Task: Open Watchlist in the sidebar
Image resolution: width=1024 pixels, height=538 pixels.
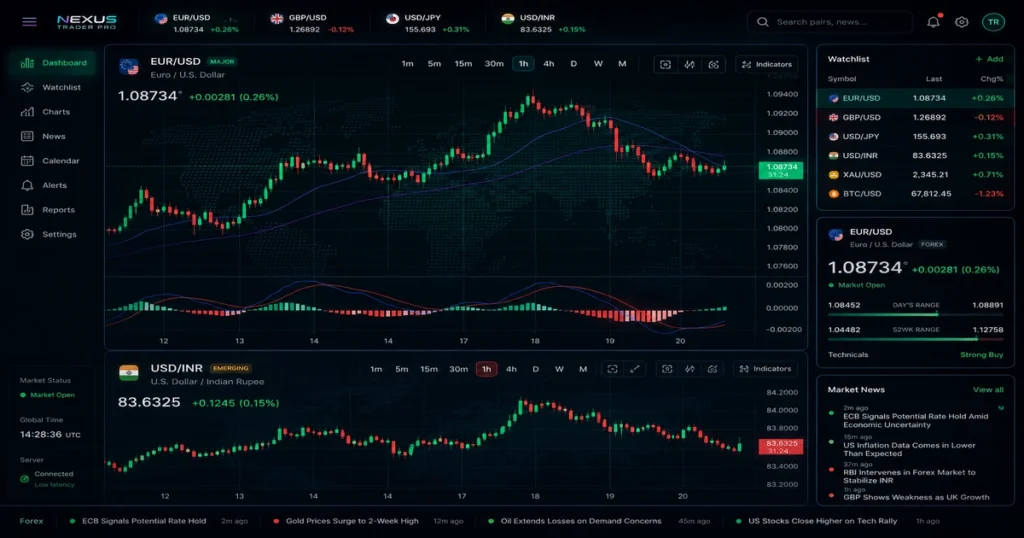Action: (x=52, y=87)
